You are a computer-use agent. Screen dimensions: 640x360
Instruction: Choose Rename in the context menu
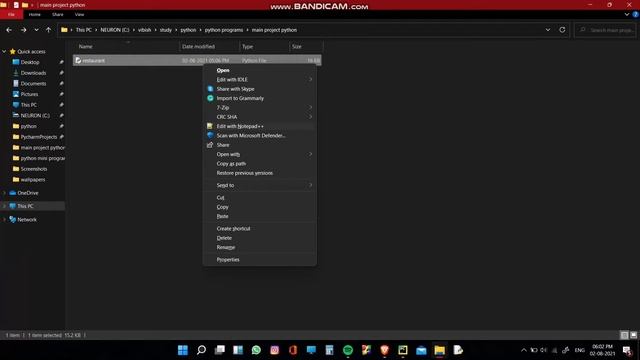[x=260, y=247]
